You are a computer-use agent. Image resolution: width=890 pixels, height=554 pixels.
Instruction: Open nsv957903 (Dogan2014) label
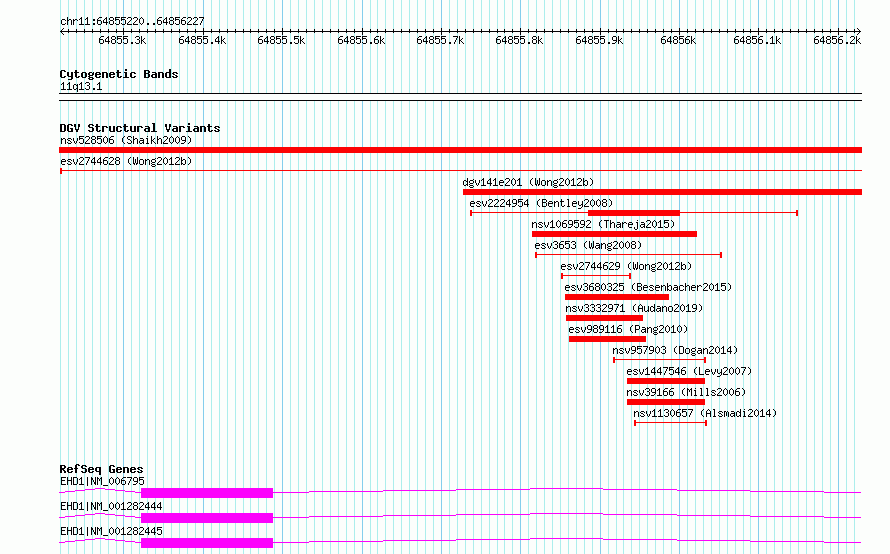click(675, 350)
